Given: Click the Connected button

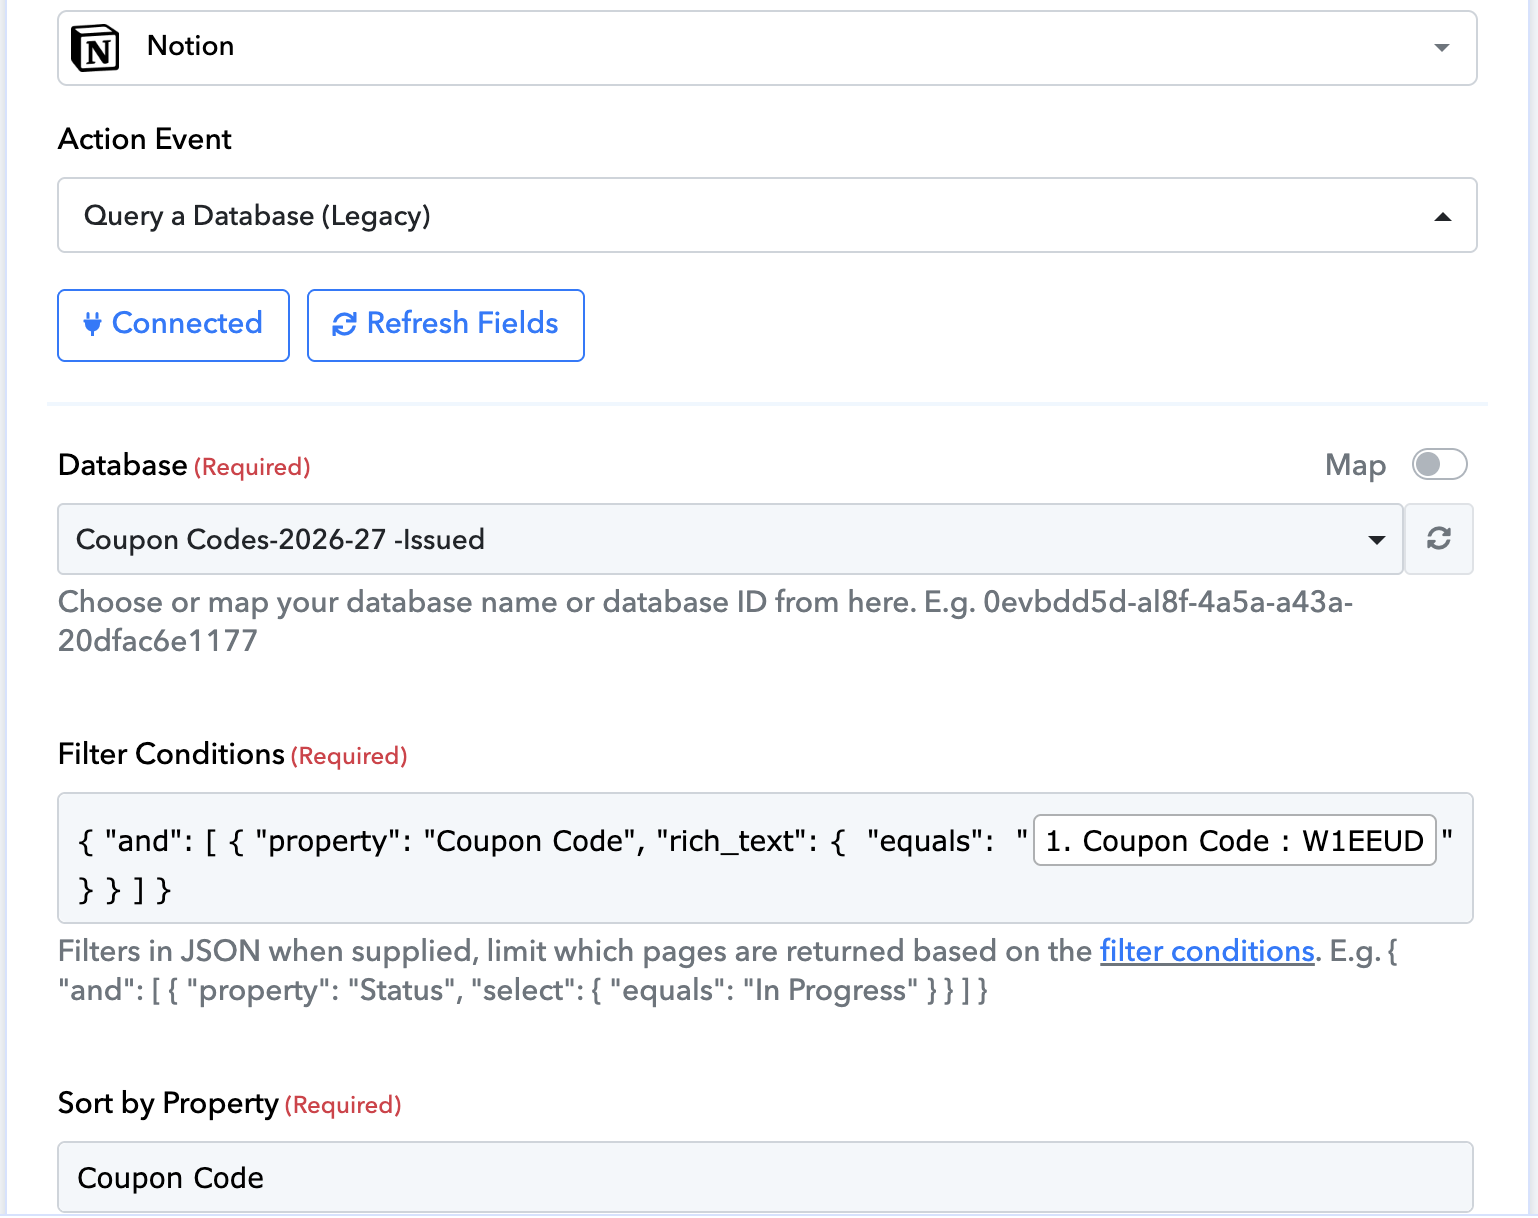Looking at the screenshot, I should 173,325.
